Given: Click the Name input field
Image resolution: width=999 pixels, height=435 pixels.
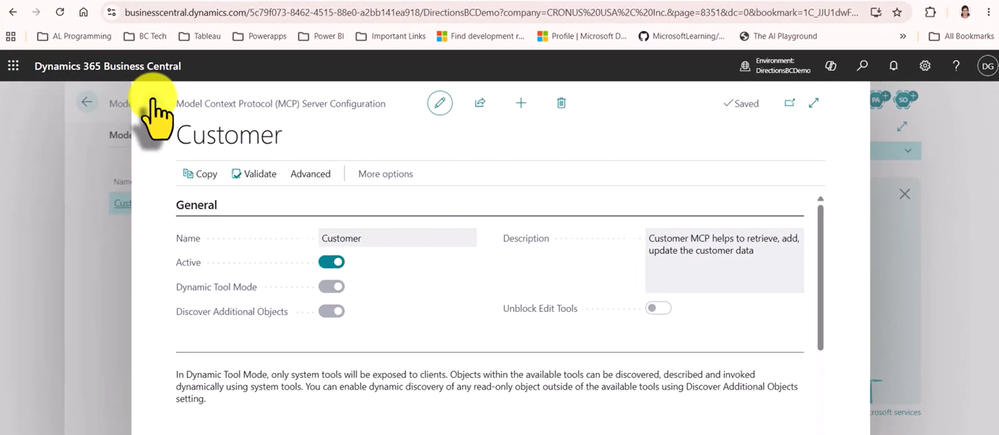Looking at the screenshot, I should coord(398,238).
